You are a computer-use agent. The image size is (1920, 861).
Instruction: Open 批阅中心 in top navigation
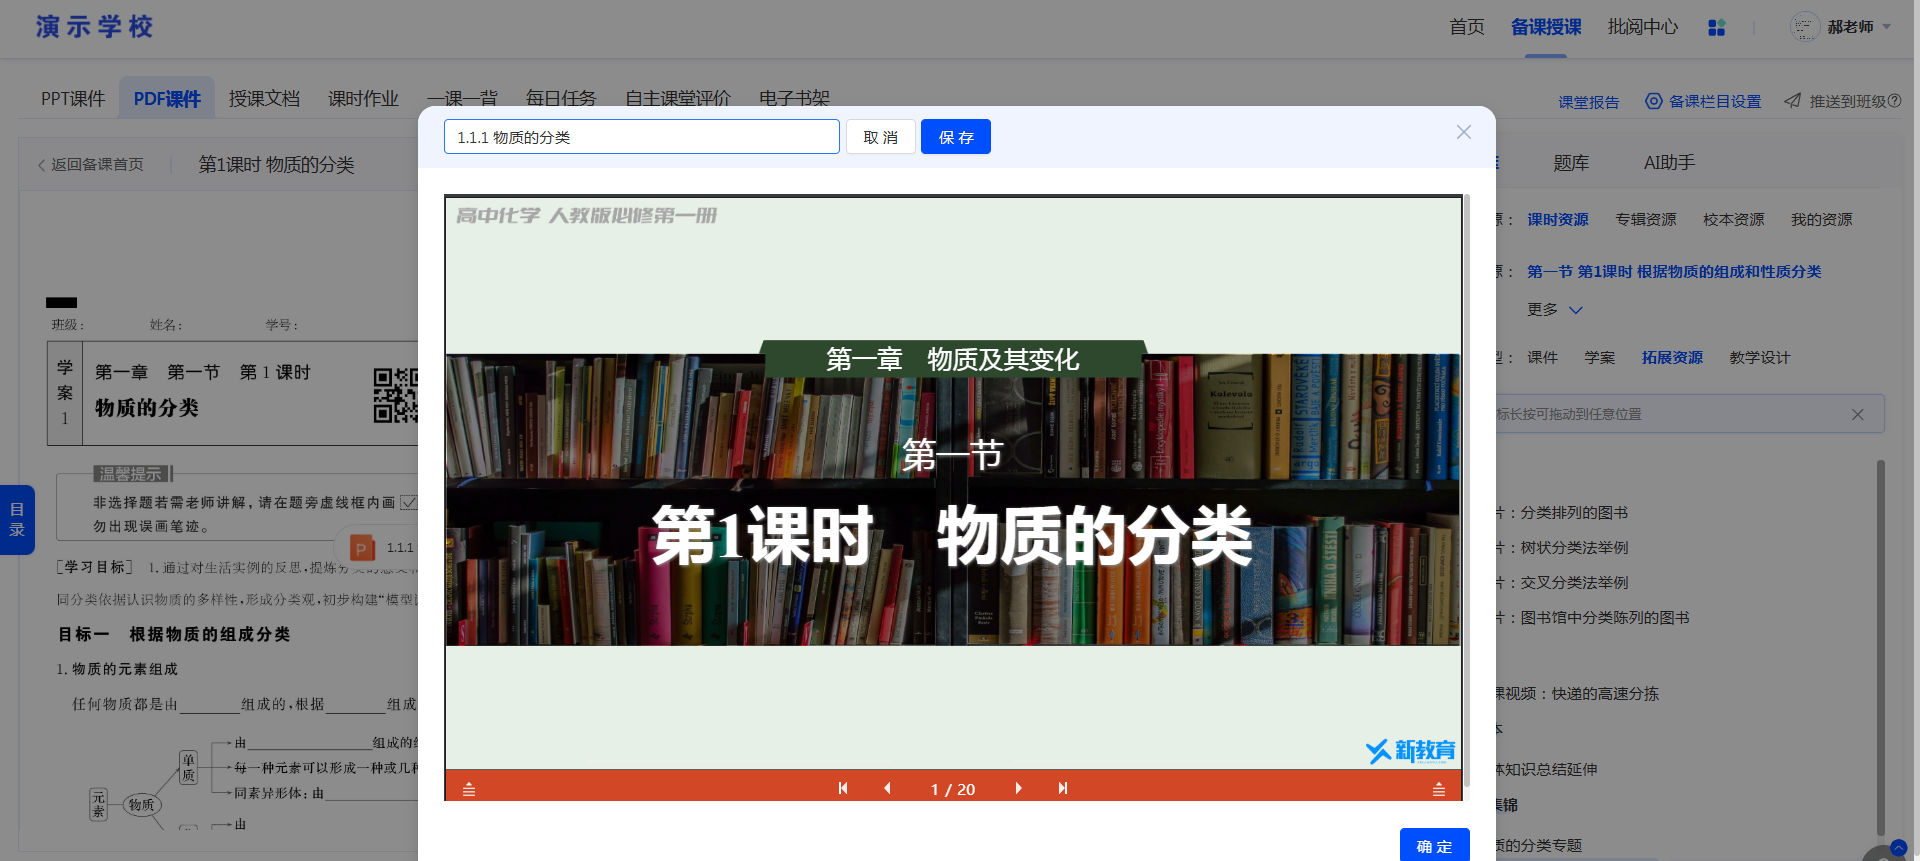coord(1643,27)
